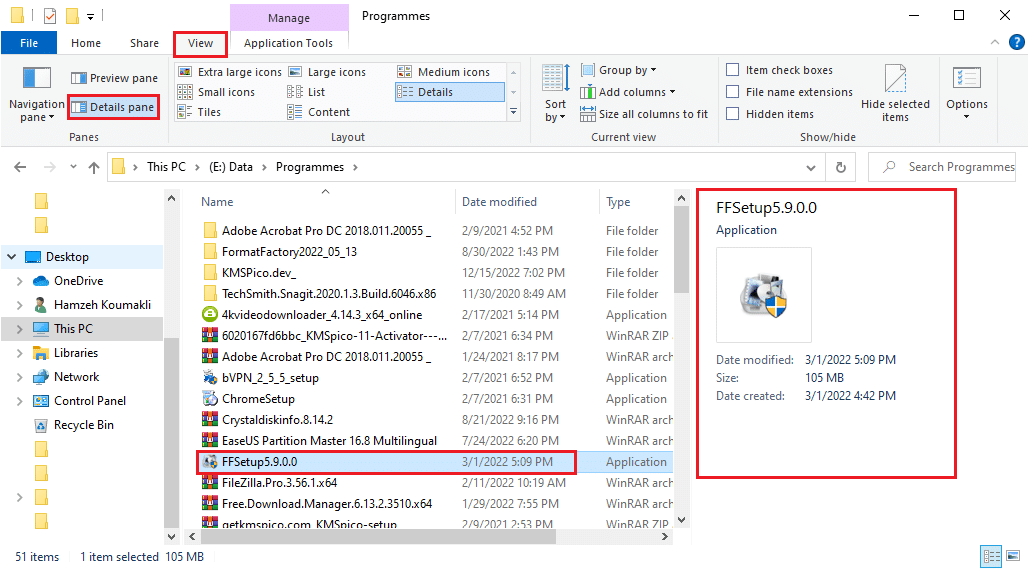Sort files by Date modified column

(499, 202)
